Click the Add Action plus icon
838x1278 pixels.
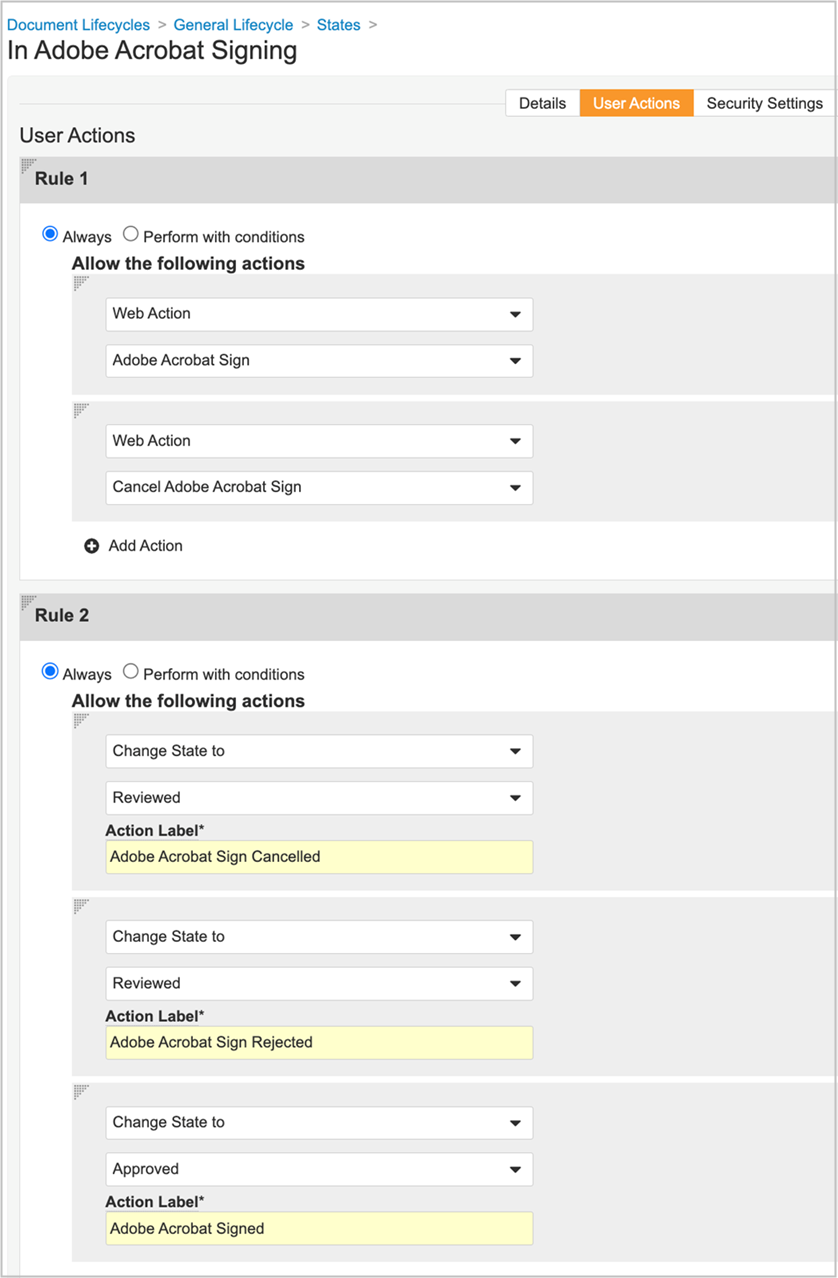click(x=92, y=546)
